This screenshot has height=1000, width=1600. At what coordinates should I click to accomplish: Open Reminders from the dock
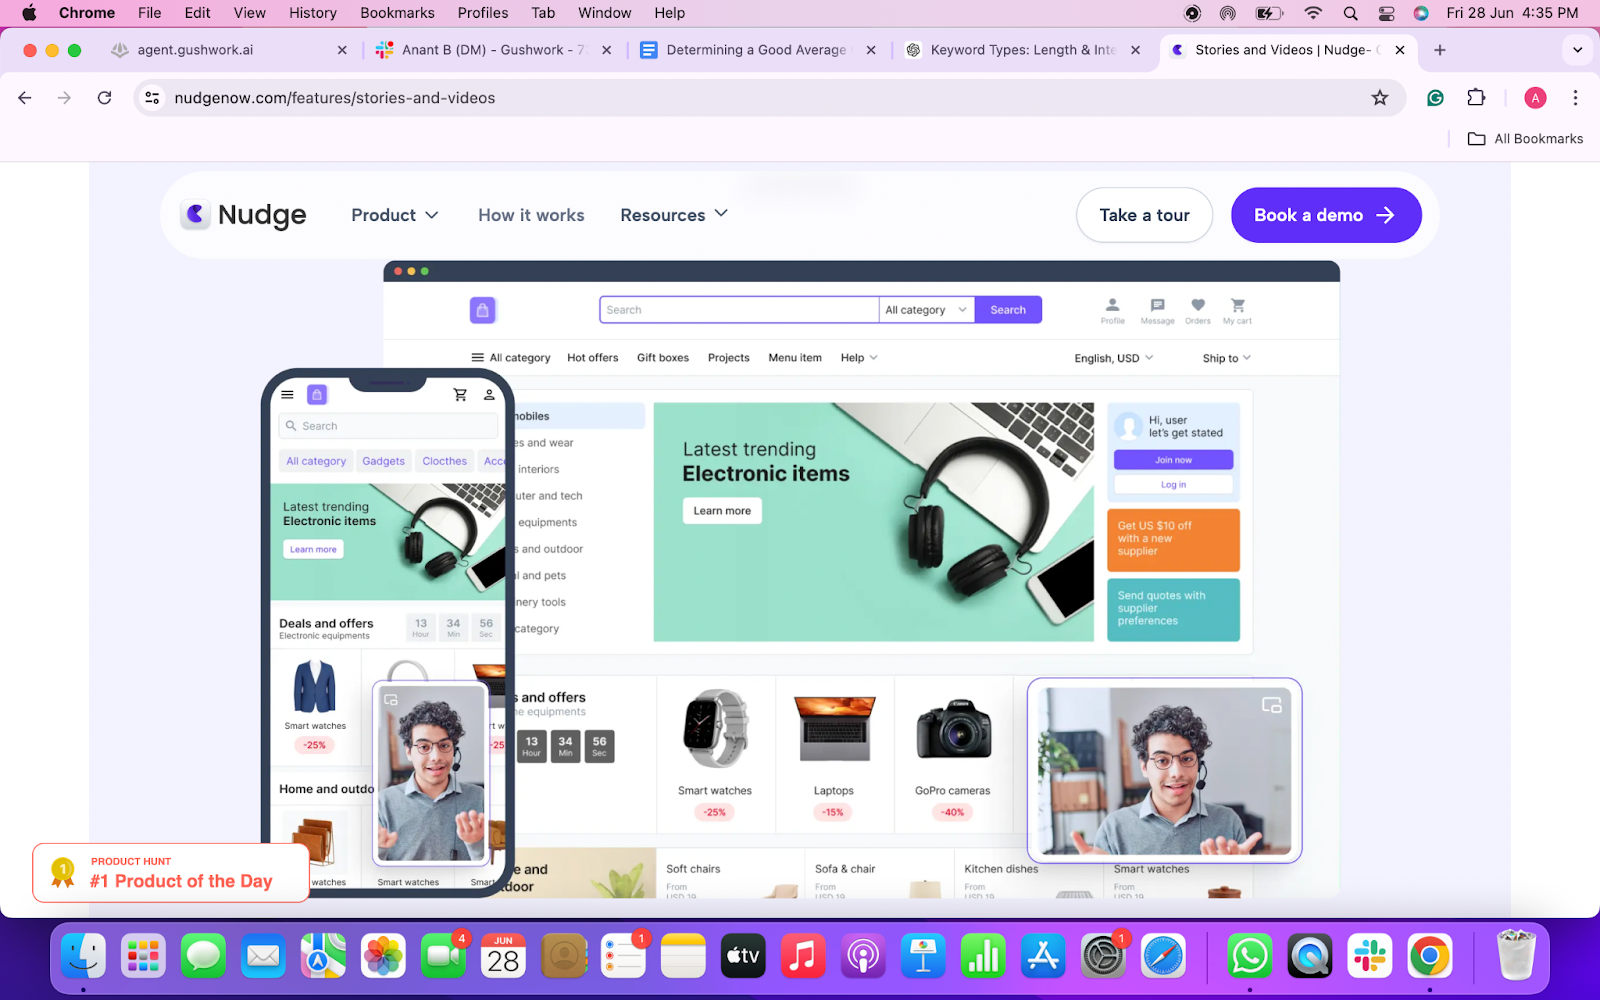624,957
